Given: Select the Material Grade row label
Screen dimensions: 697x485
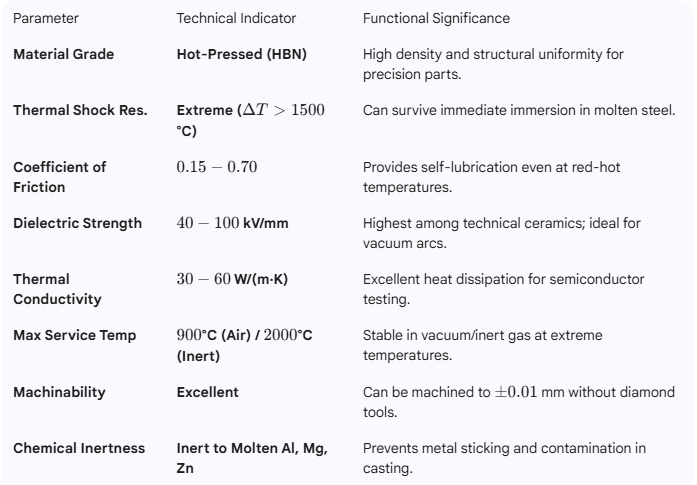Looking at the screenshot, I should (63, 54).
